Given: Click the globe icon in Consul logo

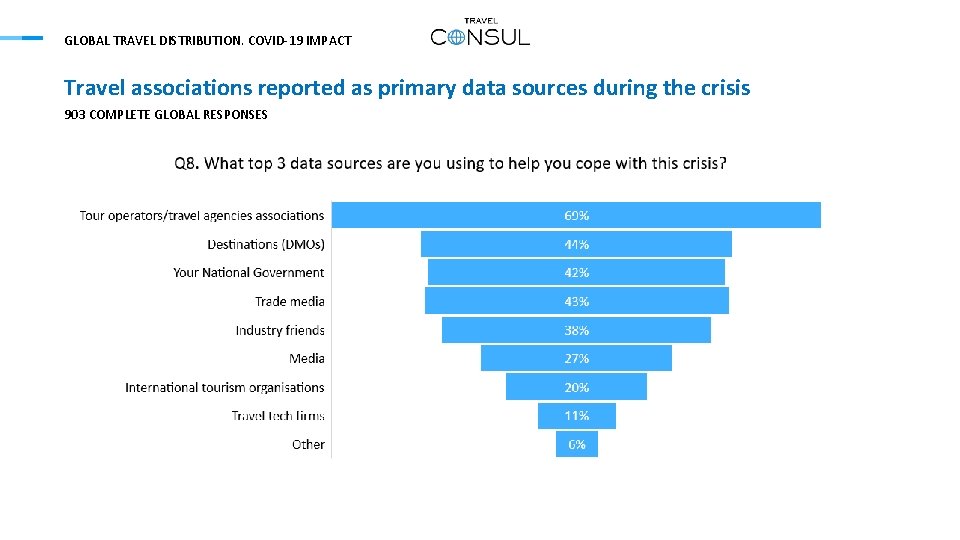Looking at the screenshot, I should pyautogui.click(x=456, y=38).
